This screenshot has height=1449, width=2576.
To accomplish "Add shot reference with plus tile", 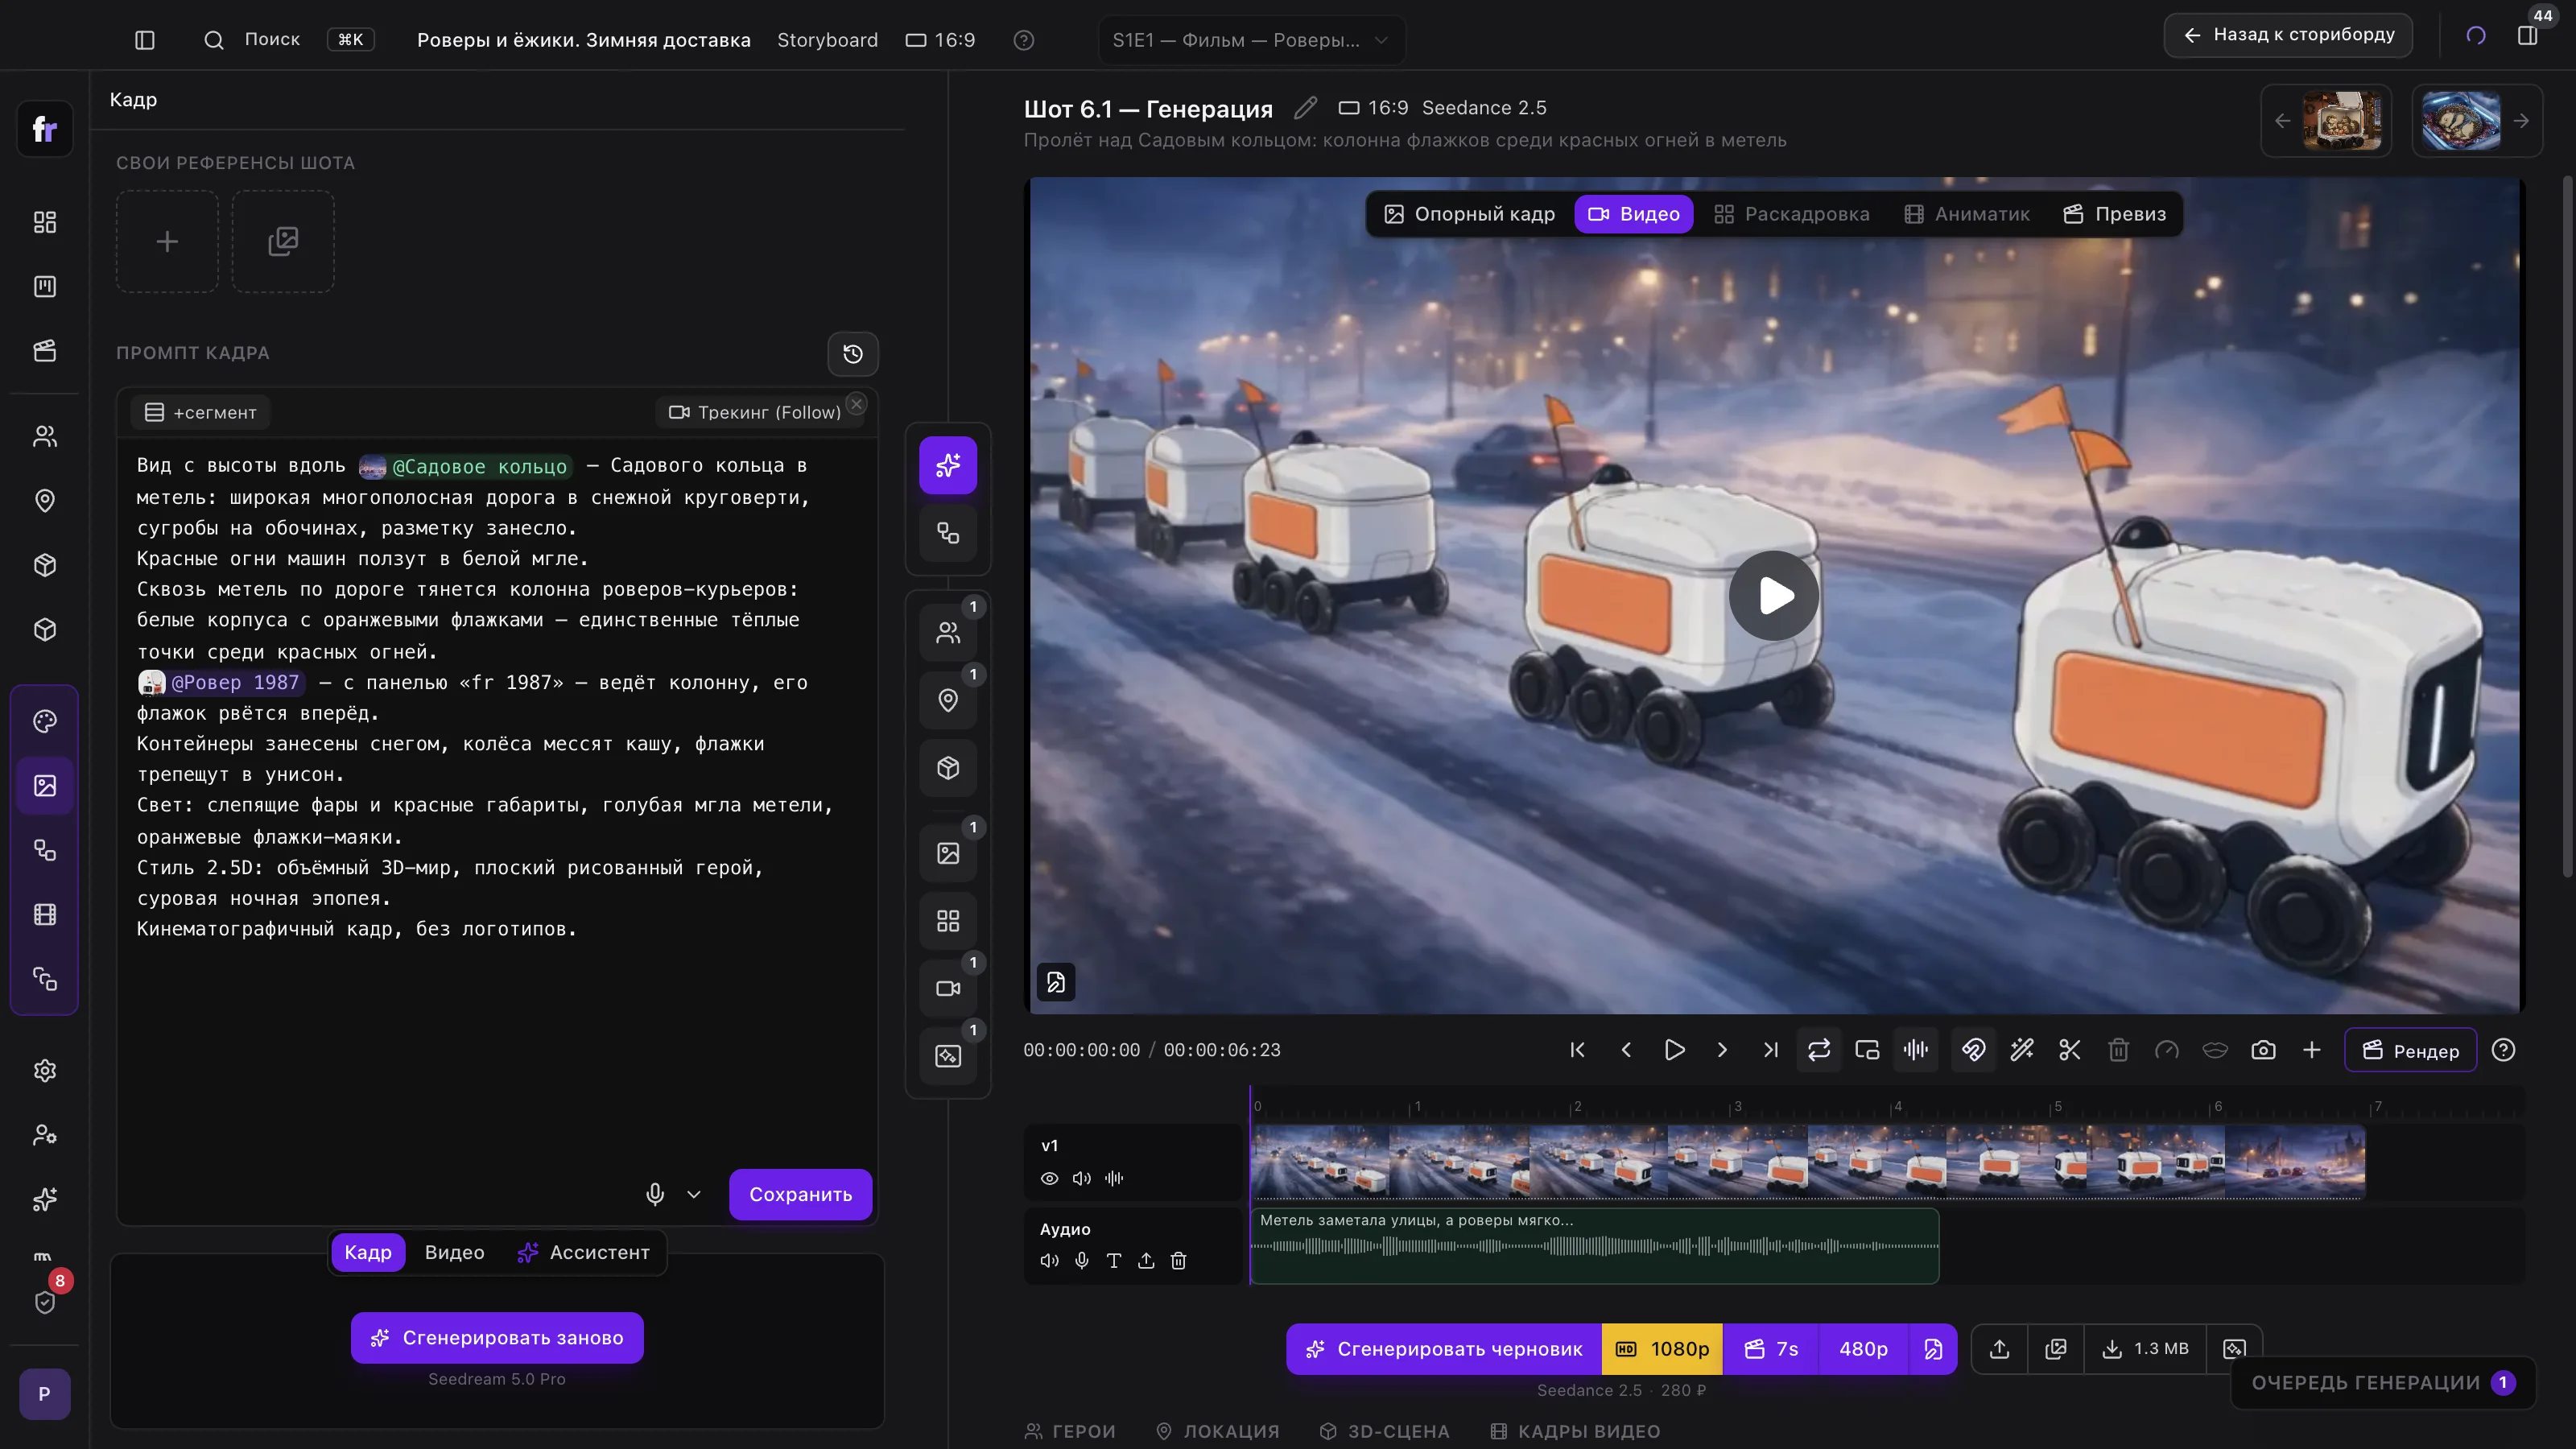I will tap(167, 241).
